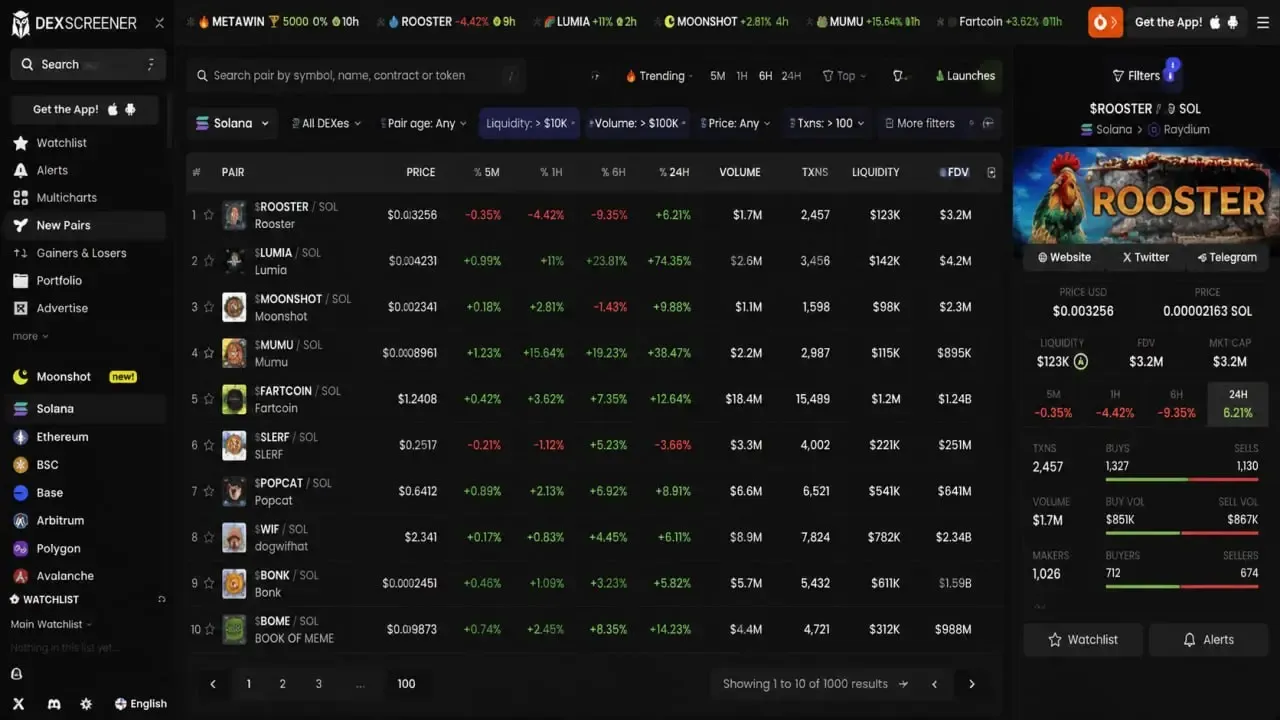Star the $FARTCOIN pair
Image resolution: width=1280 pixels, height=720 pixels.
click(209, 399)
